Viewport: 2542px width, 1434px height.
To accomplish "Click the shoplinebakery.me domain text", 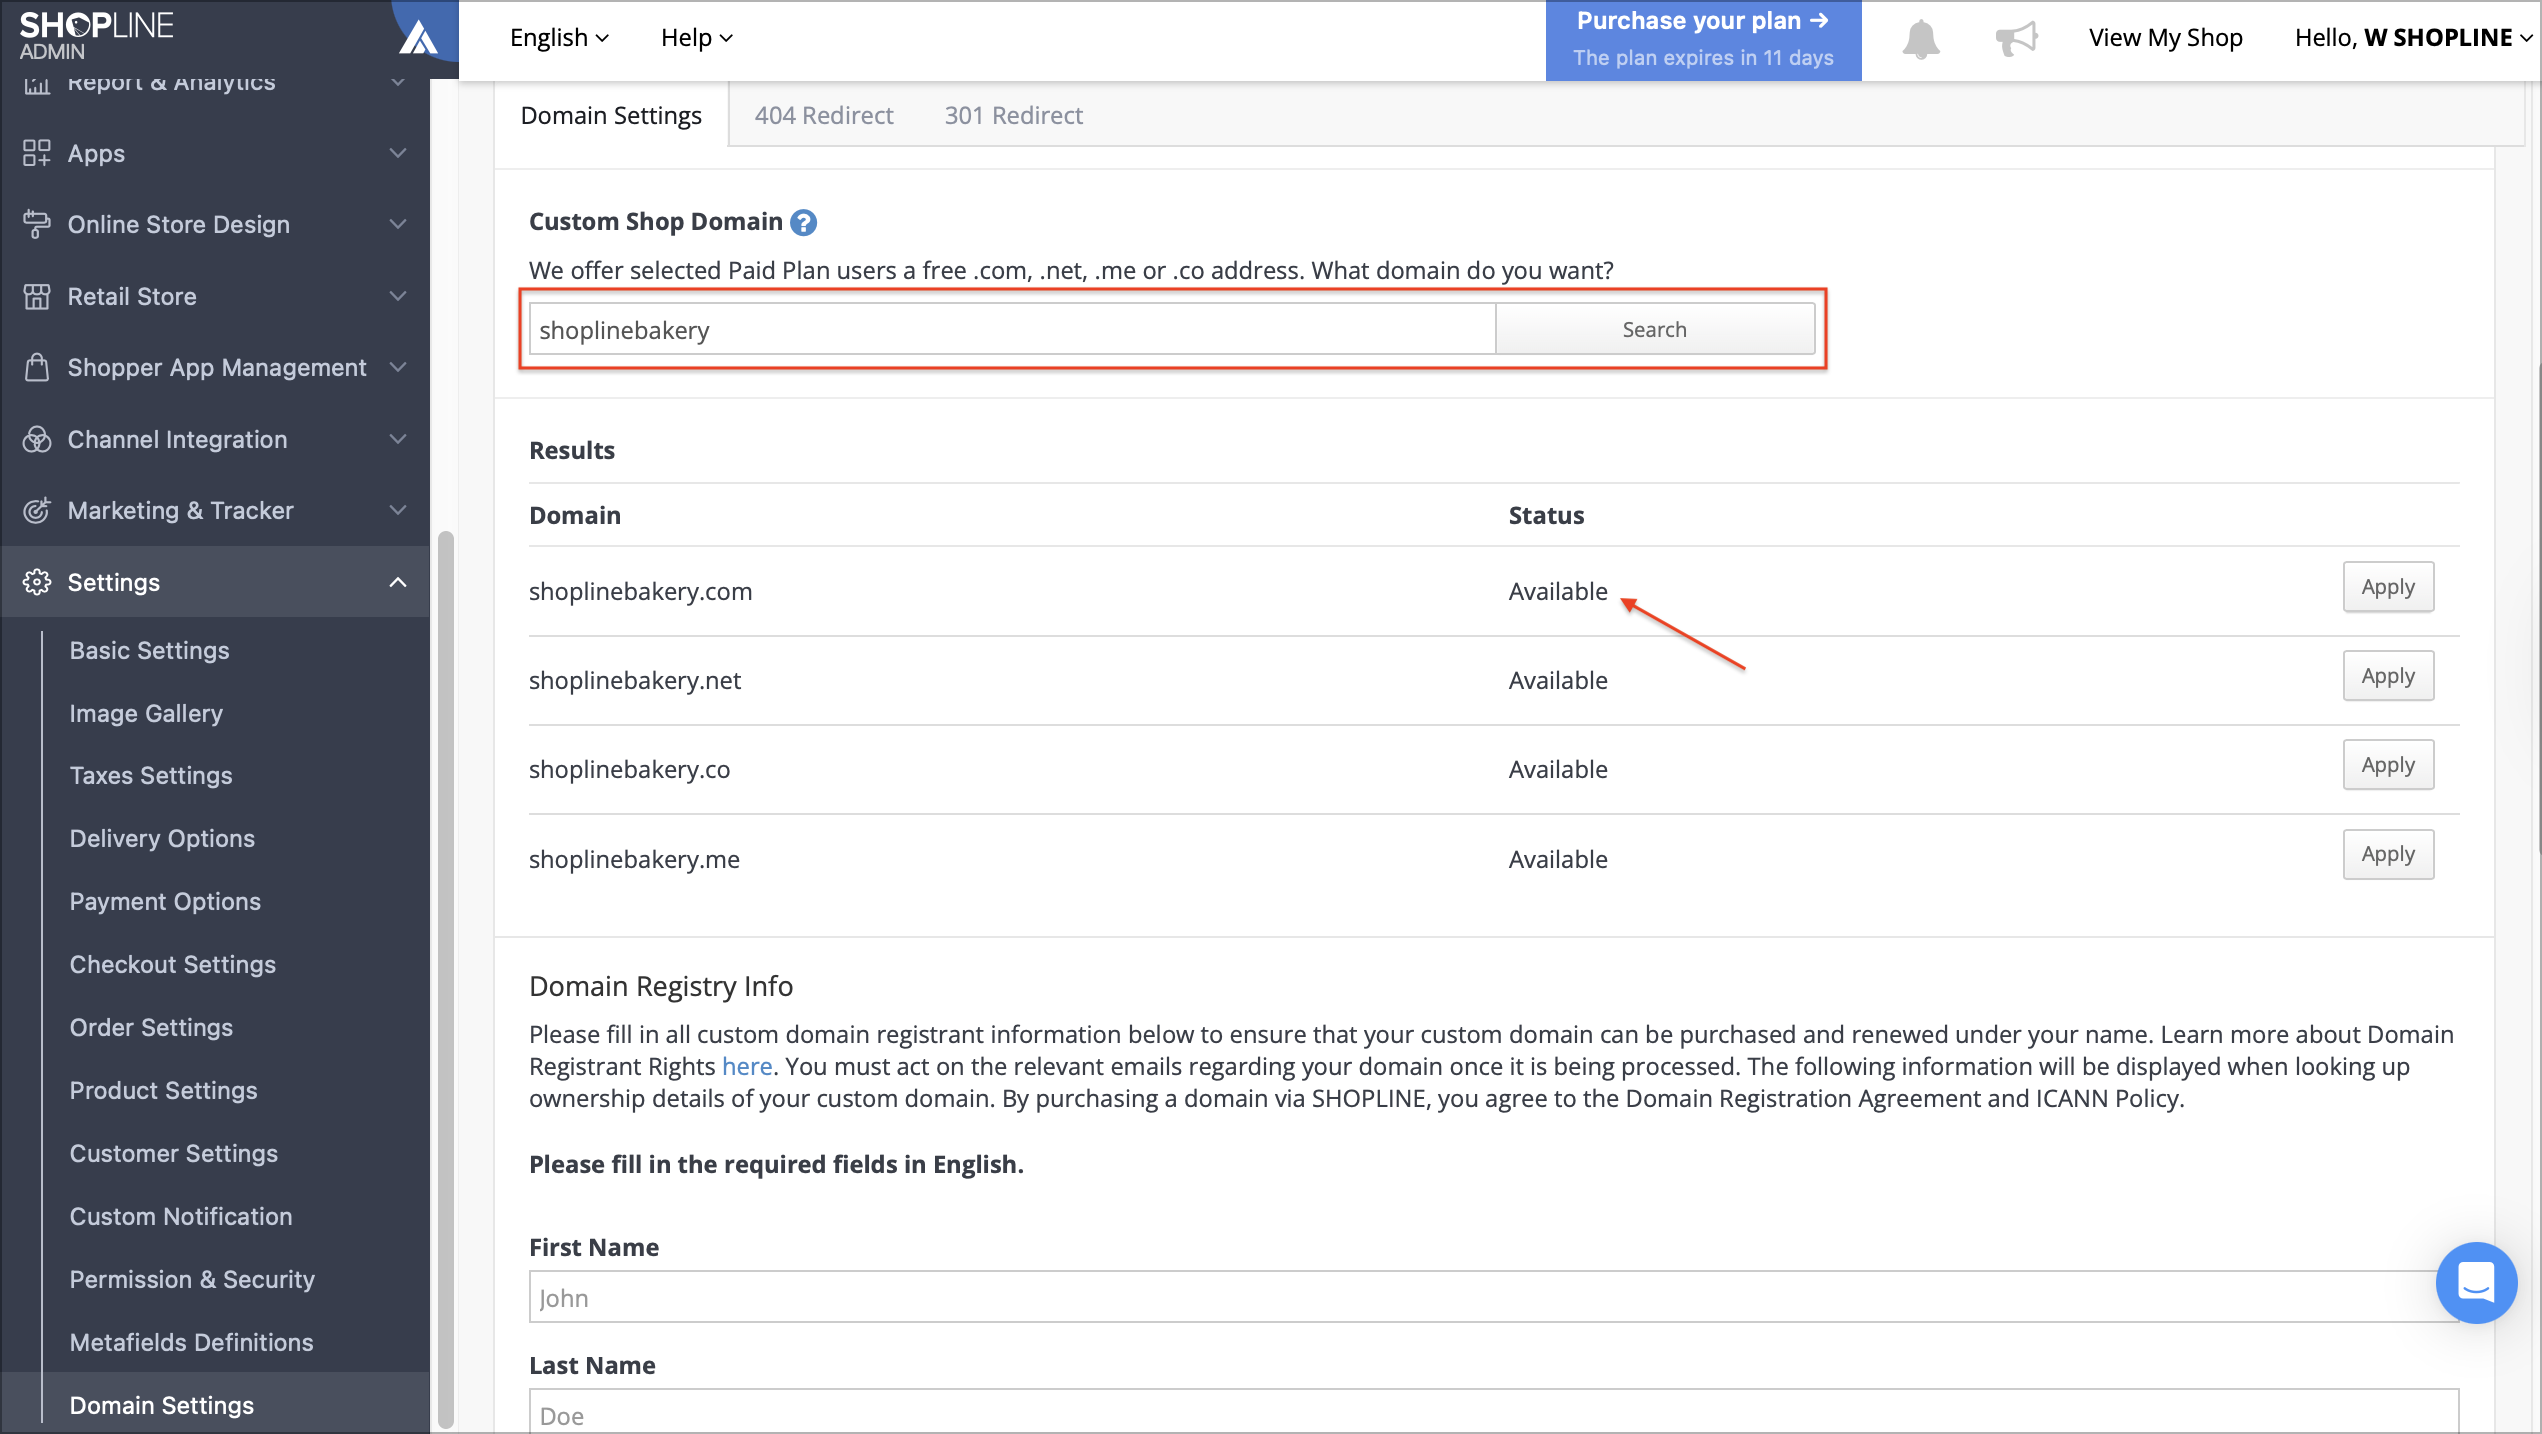I will [634, 859].
